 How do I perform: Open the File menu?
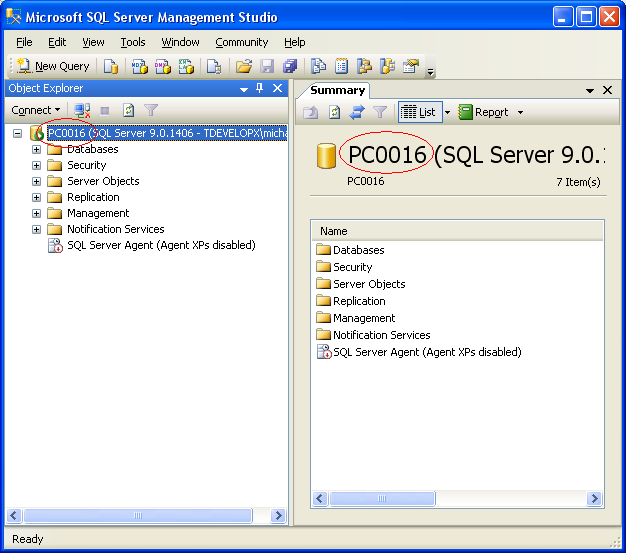[24, 42]
